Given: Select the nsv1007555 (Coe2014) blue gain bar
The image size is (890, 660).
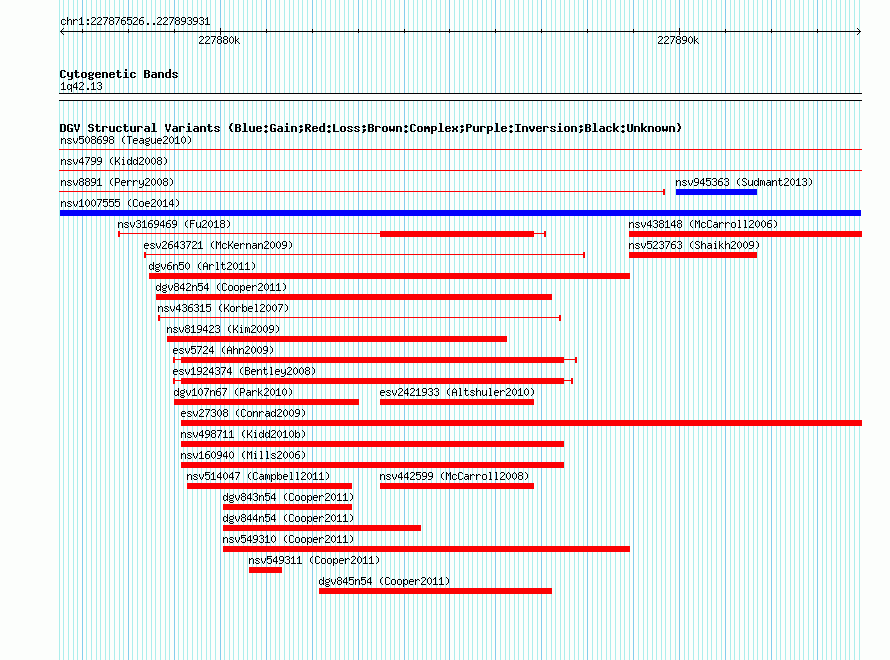Looking at the screenshot, I should click(460, 213).
